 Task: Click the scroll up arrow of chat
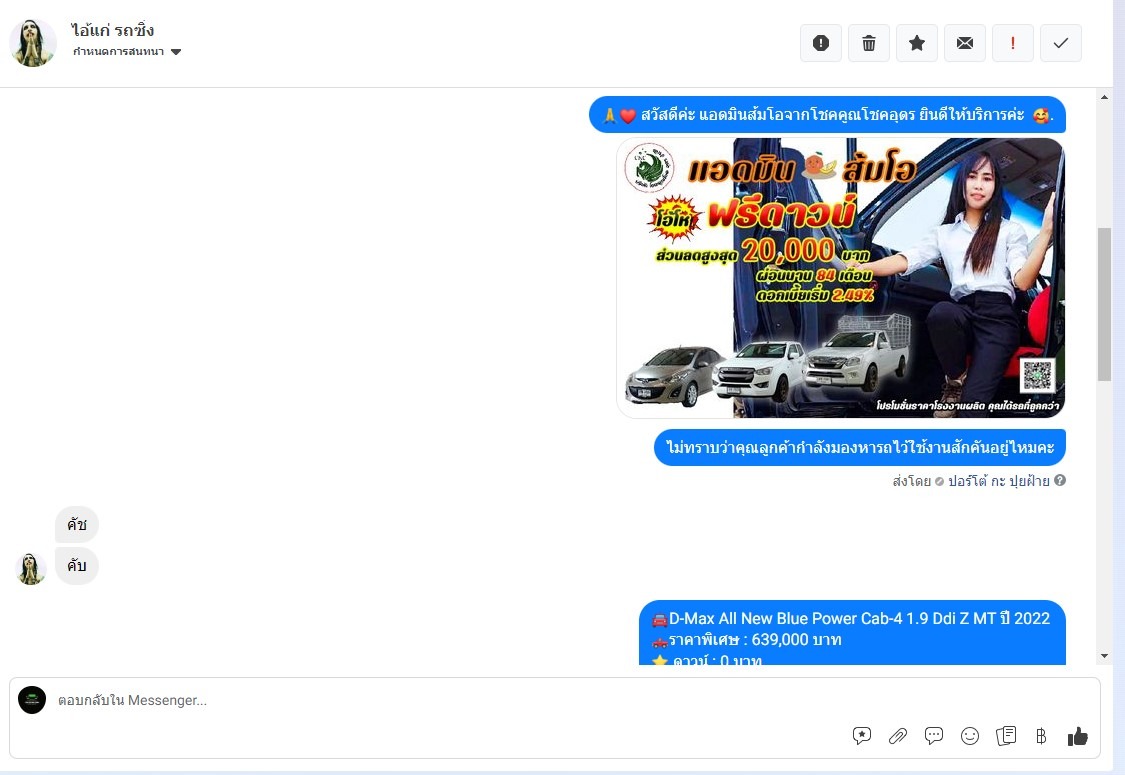pyautogui.click(x=1104, y=97)
